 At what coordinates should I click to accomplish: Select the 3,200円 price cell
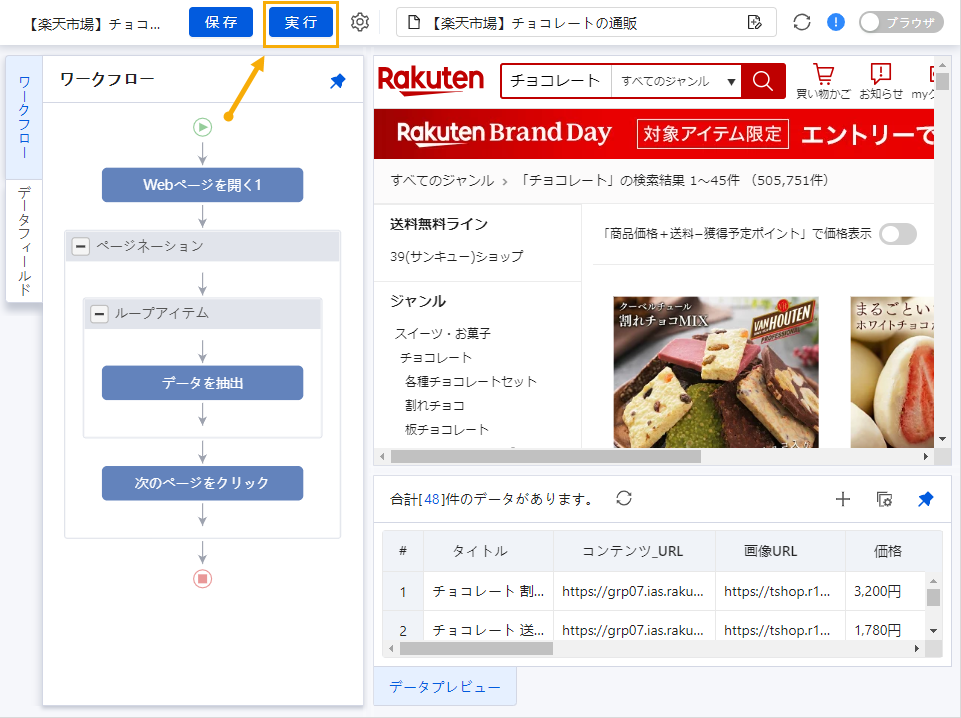(885, 592)
